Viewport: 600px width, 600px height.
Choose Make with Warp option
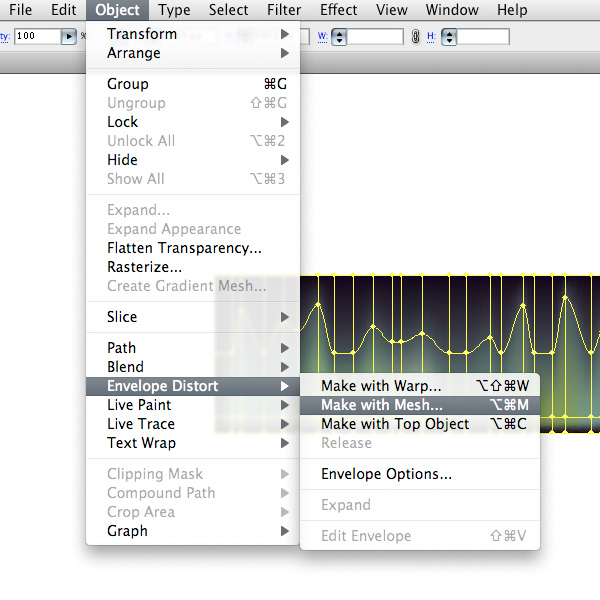[x=420, y=386]
